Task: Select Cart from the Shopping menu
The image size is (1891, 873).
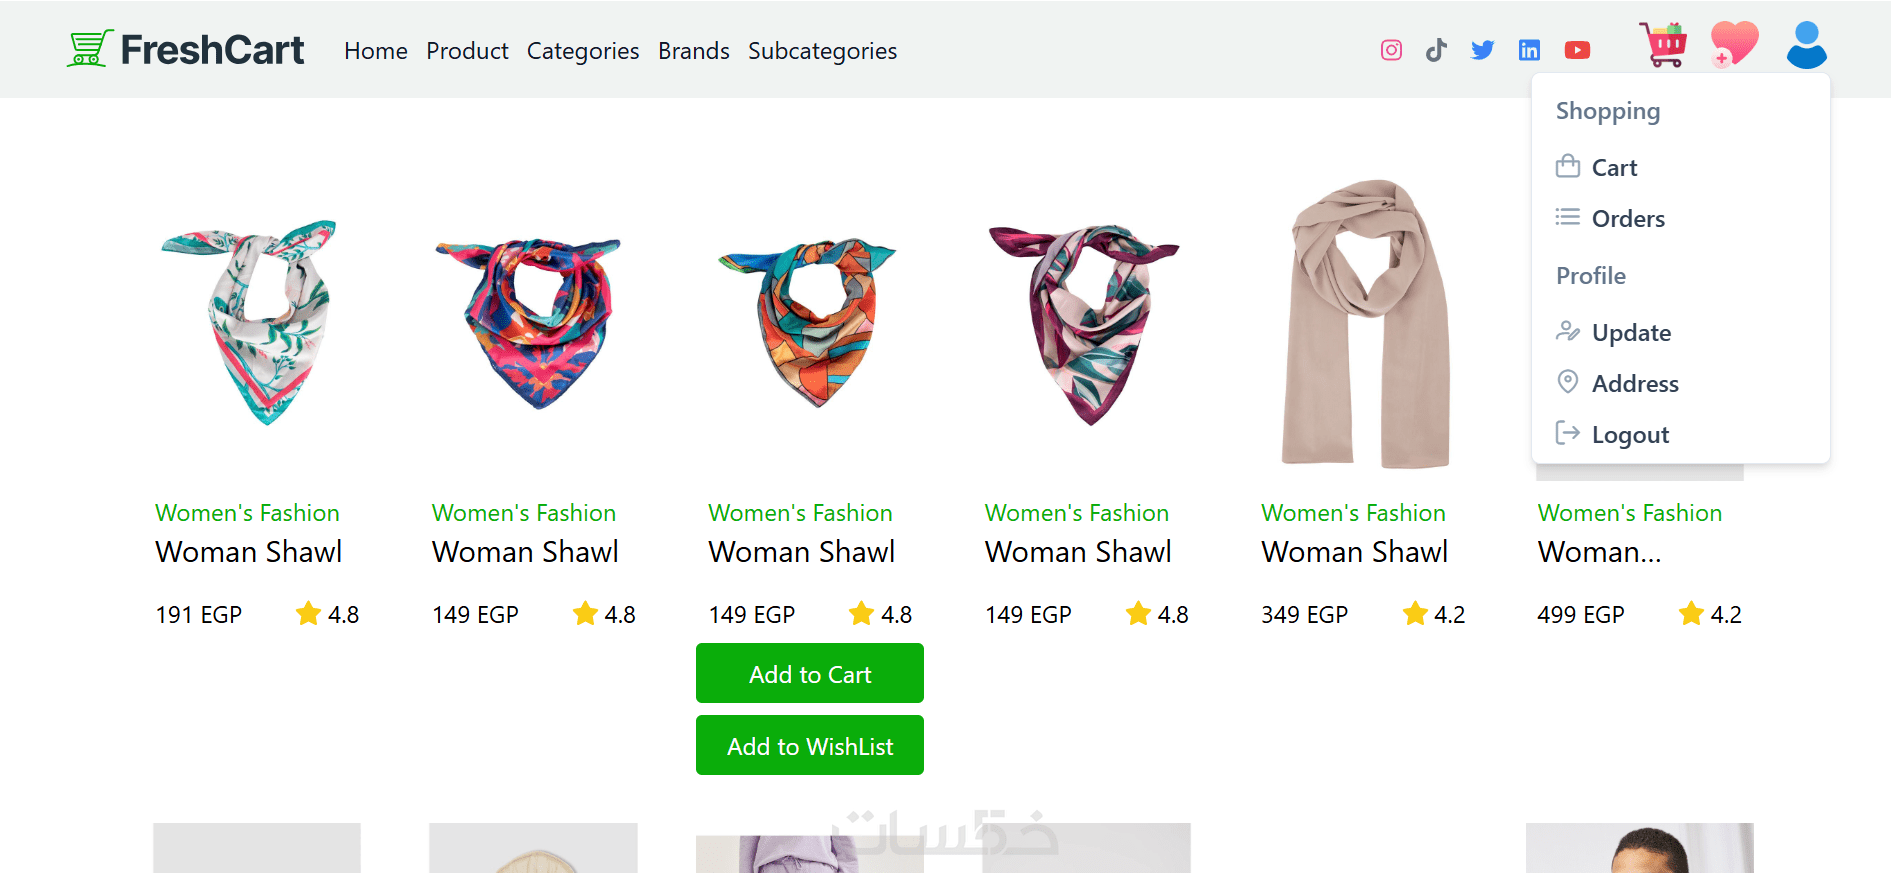Action: [x=1614, y=168]
